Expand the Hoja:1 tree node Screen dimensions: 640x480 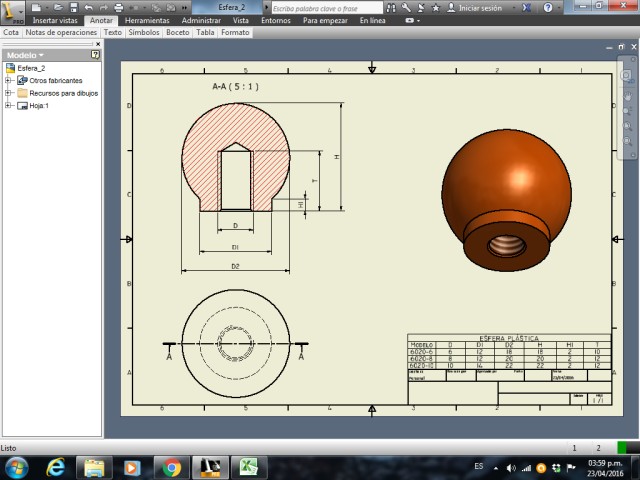click(x=8, y=105)
